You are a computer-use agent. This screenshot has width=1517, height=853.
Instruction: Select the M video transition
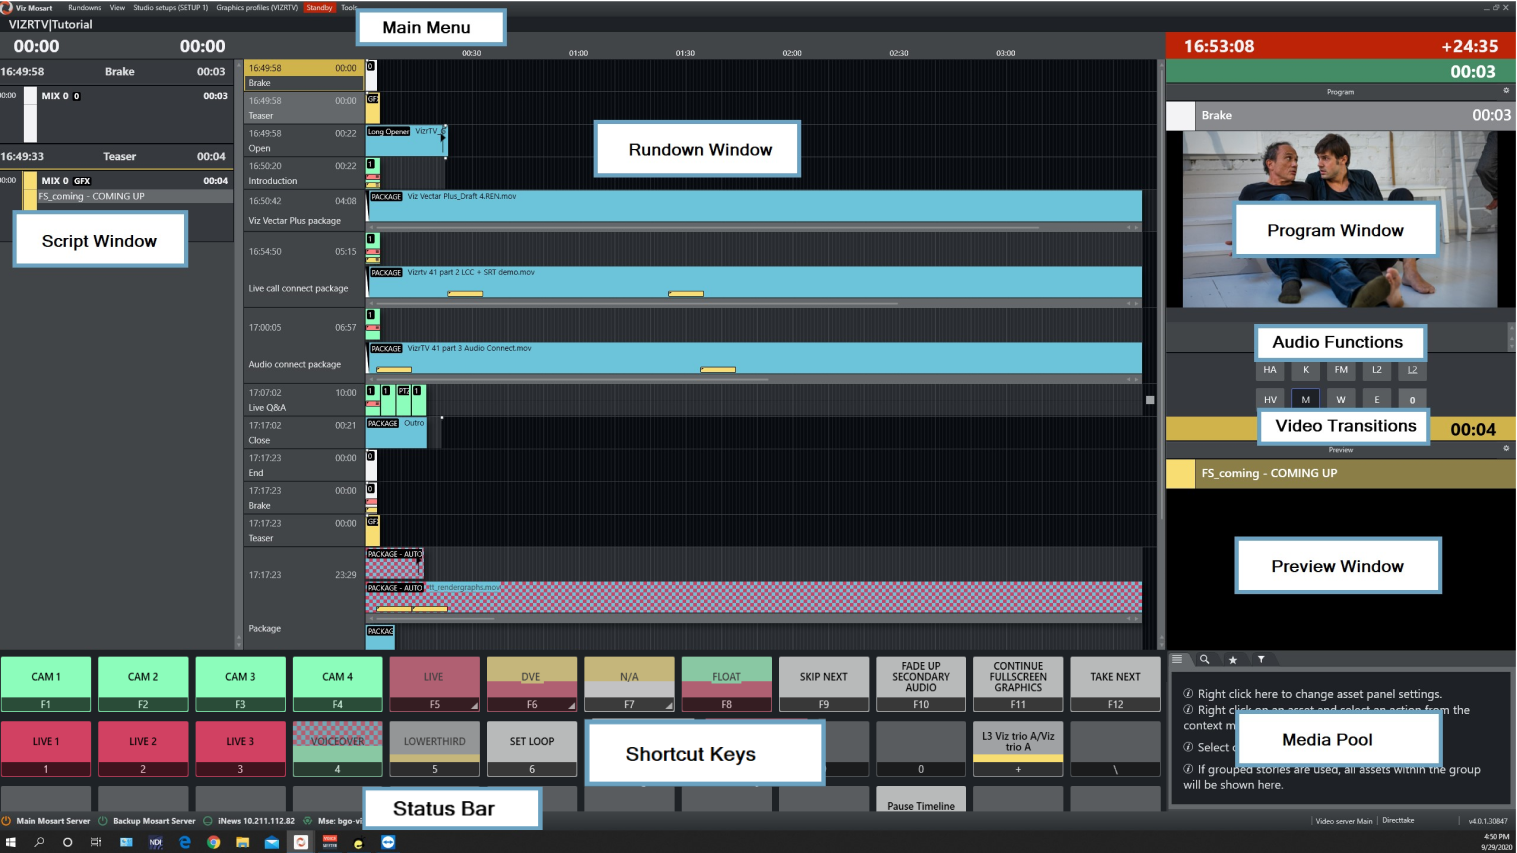pyautogui.click(x=1305, y=399)
